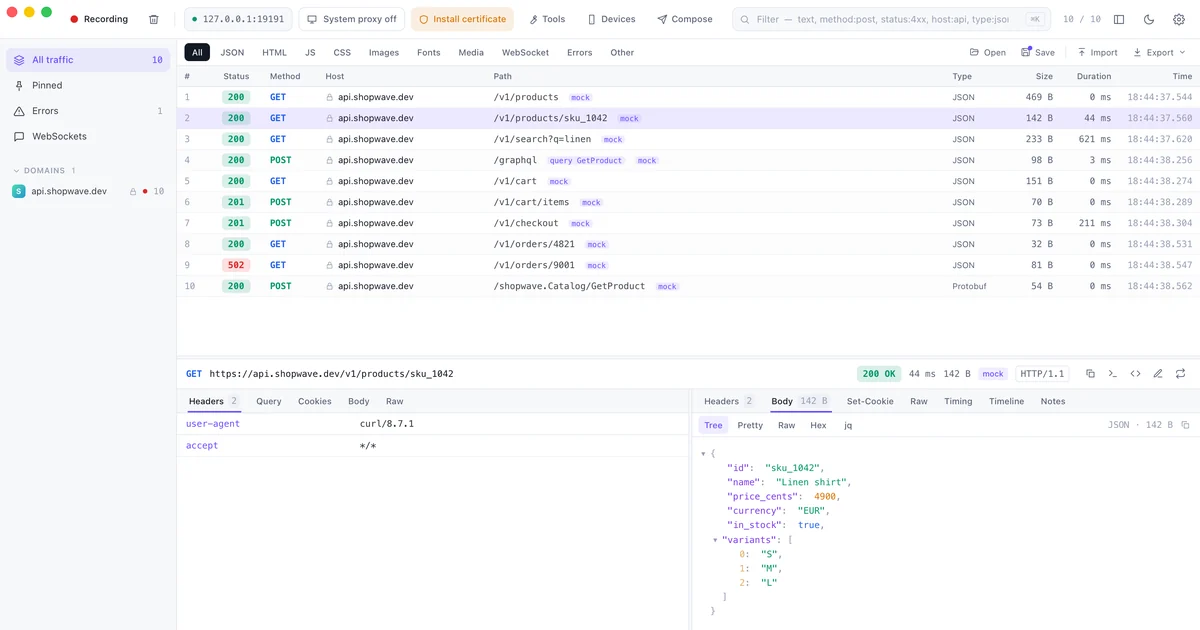Click proxy address 127.0.0.1:19191

[x=238, y=19]
